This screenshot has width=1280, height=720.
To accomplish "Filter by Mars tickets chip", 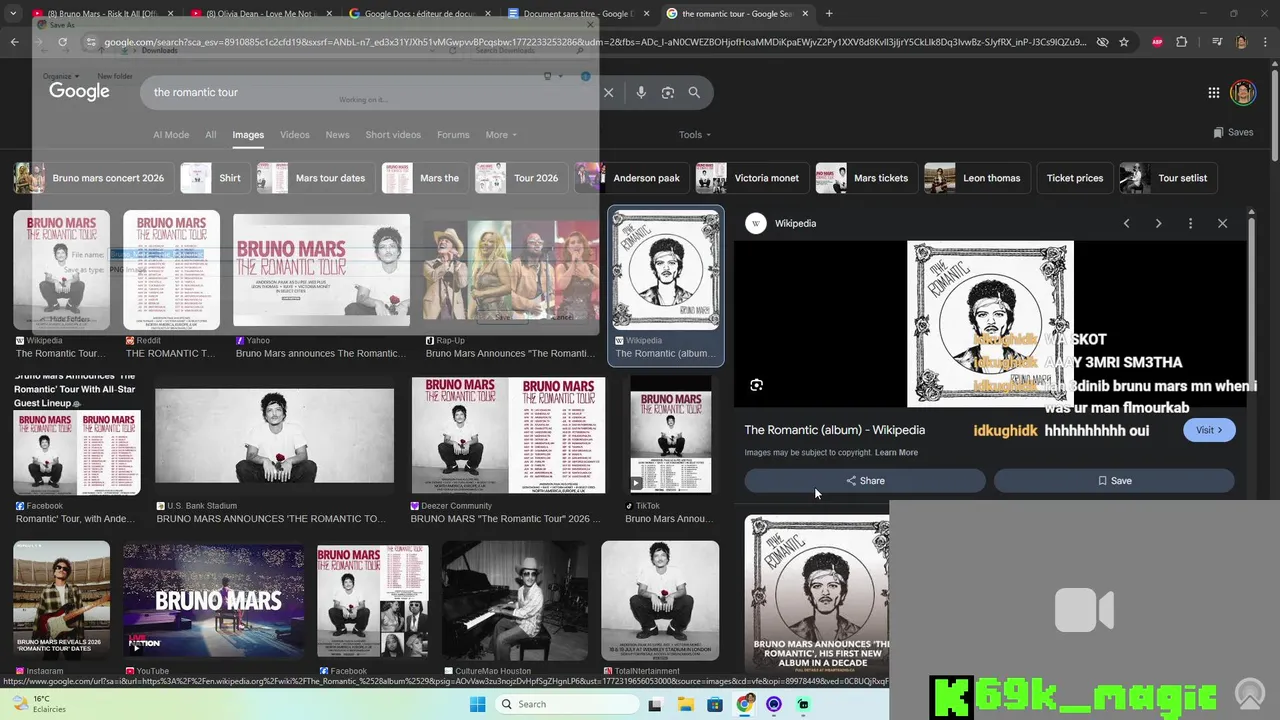I will [866, 178].
